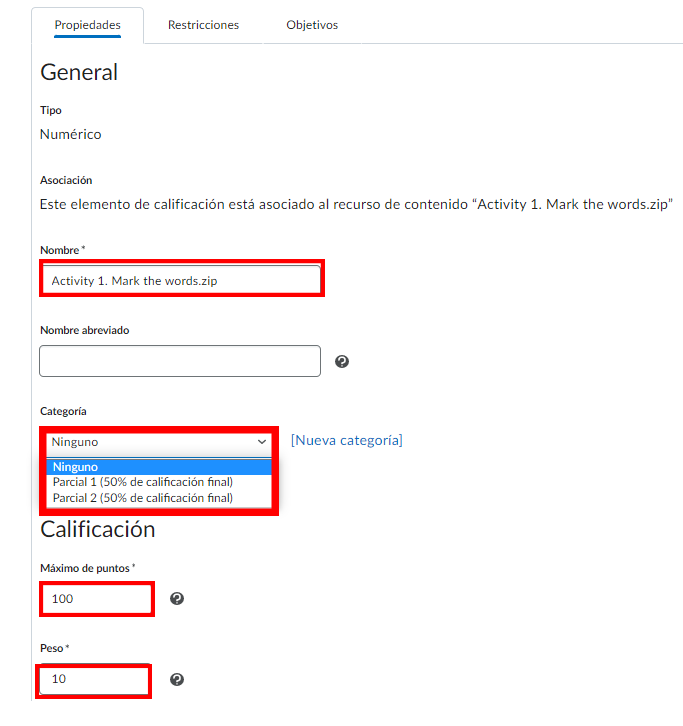
Task: Pick Parcial 2 (50% de calificación final)
Action: (x=143, y=497)
